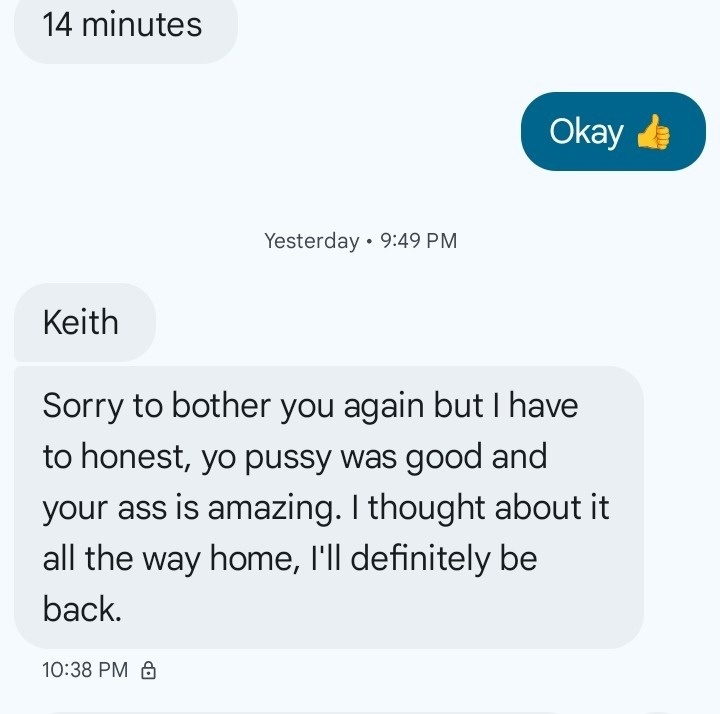720x714 pixels.
Task: Click the "9:49 PM" time label
Action: pos(419,241)
